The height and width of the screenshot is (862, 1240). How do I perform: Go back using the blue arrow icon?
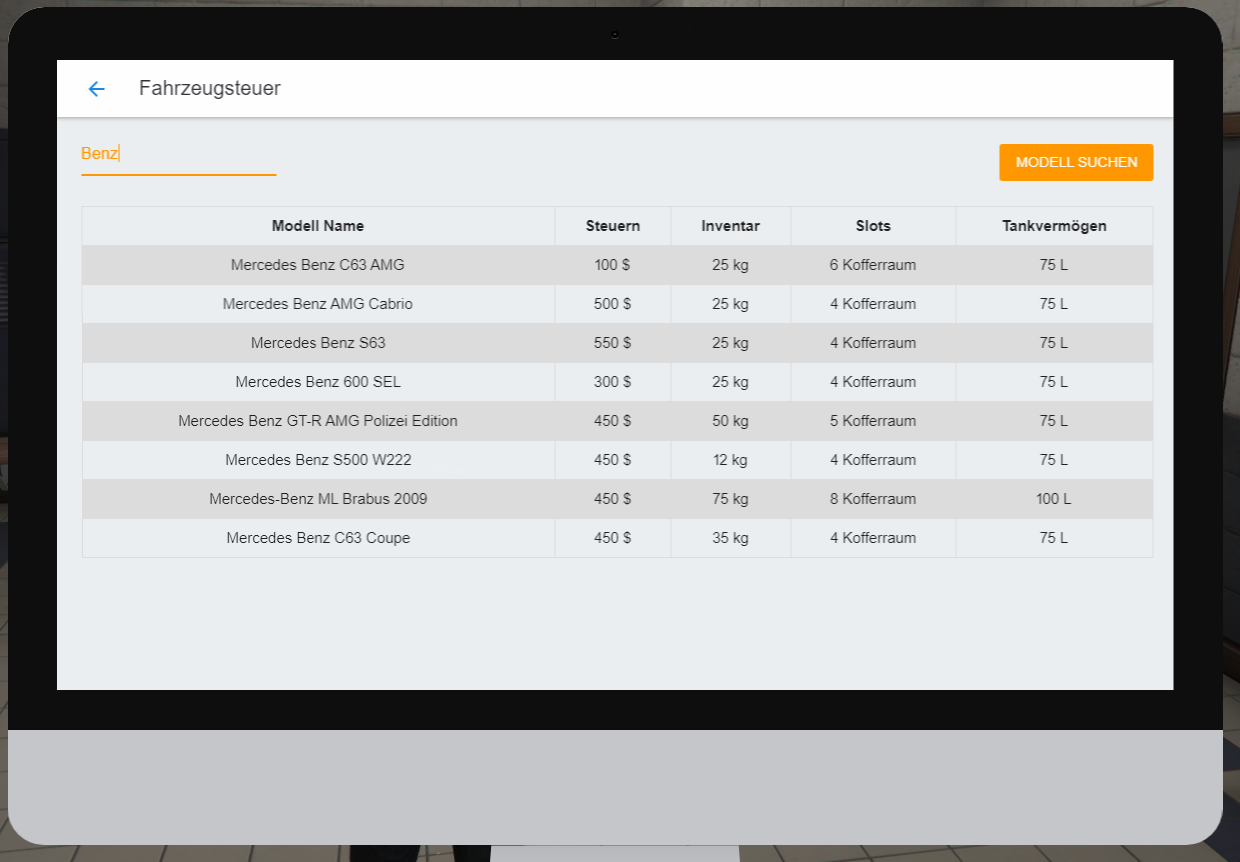(x=96, y=89)
